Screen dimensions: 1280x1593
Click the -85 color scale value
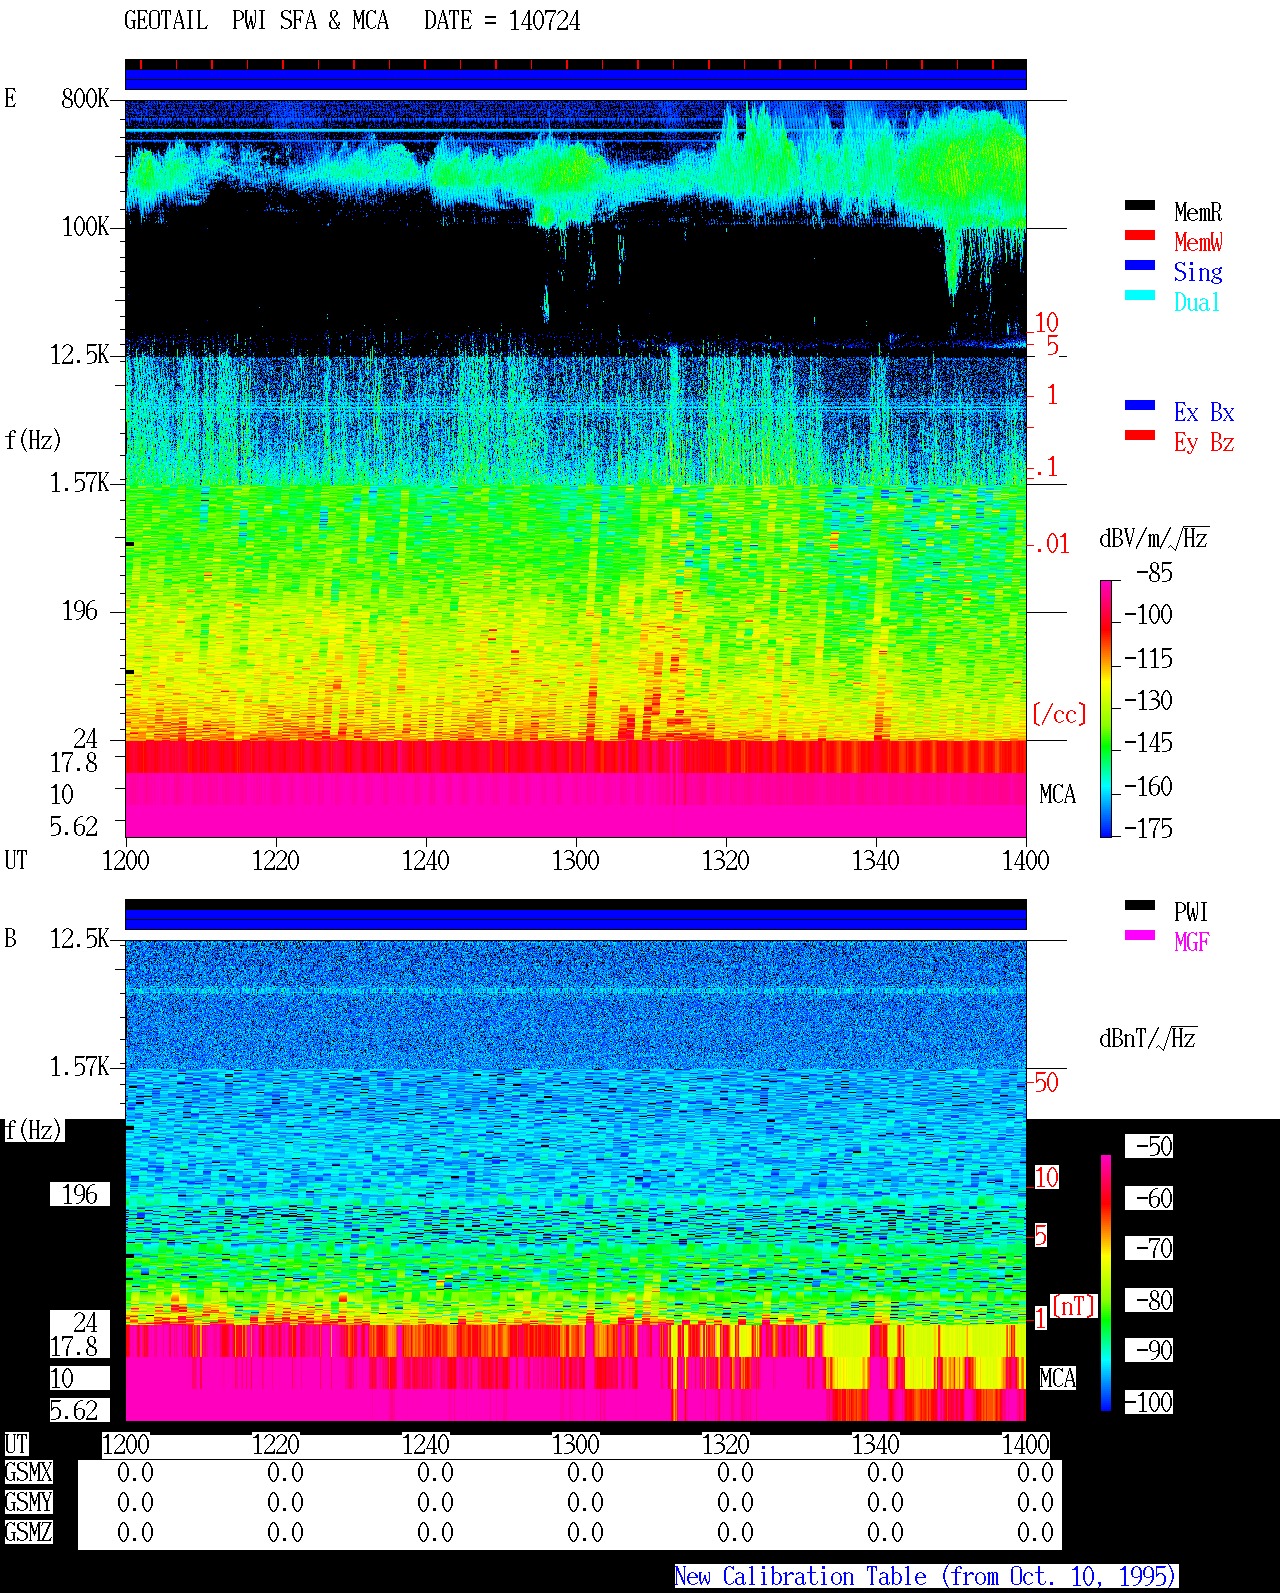(x=1154, y=573)
